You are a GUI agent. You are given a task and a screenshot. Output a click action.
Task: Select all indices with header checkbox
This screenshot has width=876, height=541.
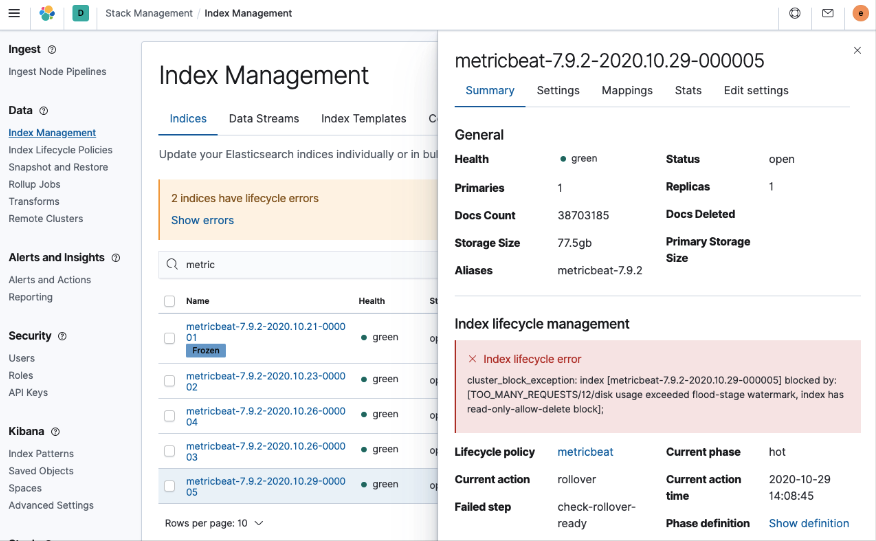point(169,301)
